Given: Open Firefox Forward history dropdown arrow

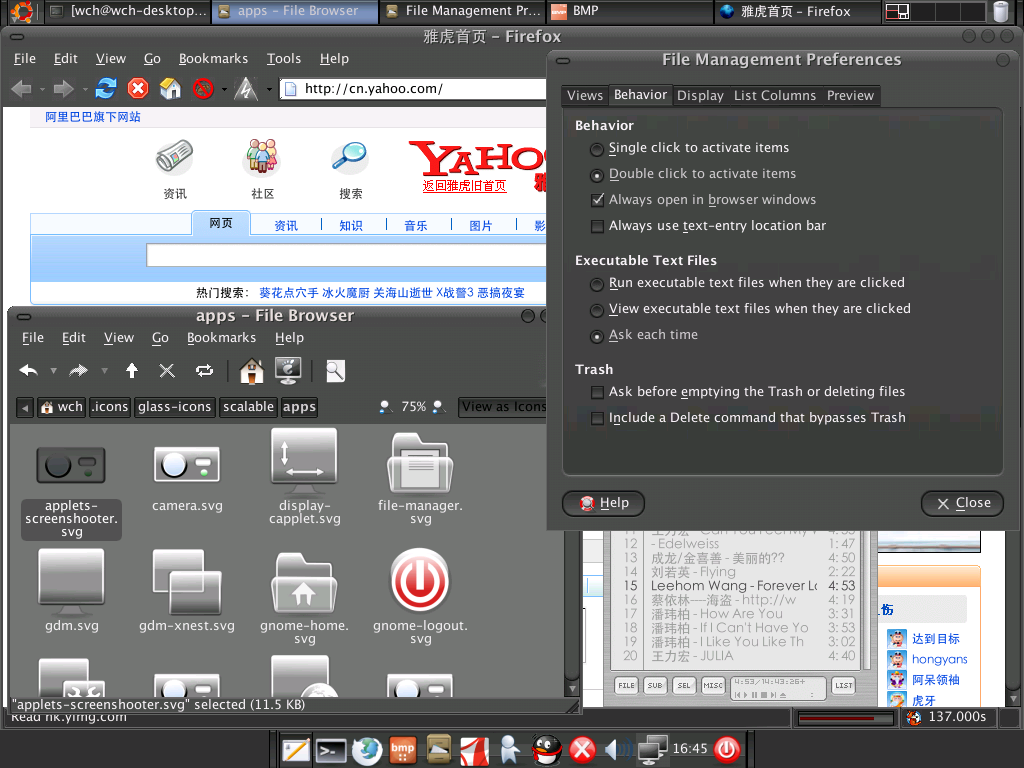Looking at the screenshot, I should (x=85, y=89).
